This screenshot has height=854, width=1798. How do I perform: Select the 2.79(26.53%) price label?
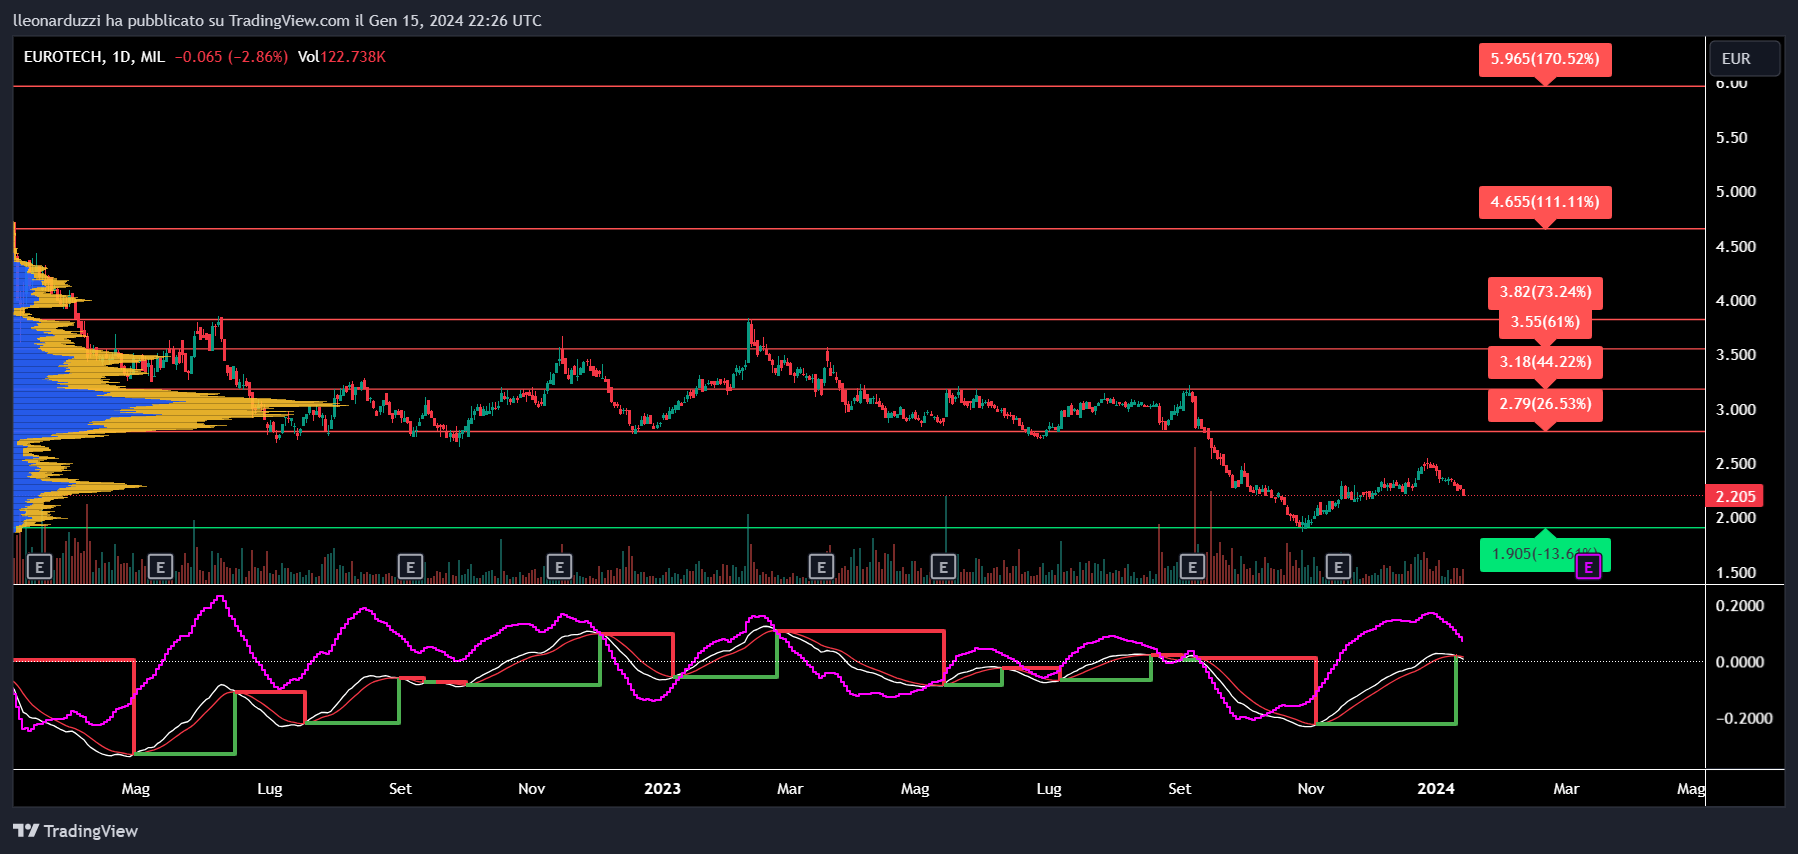pos(1545,404)
